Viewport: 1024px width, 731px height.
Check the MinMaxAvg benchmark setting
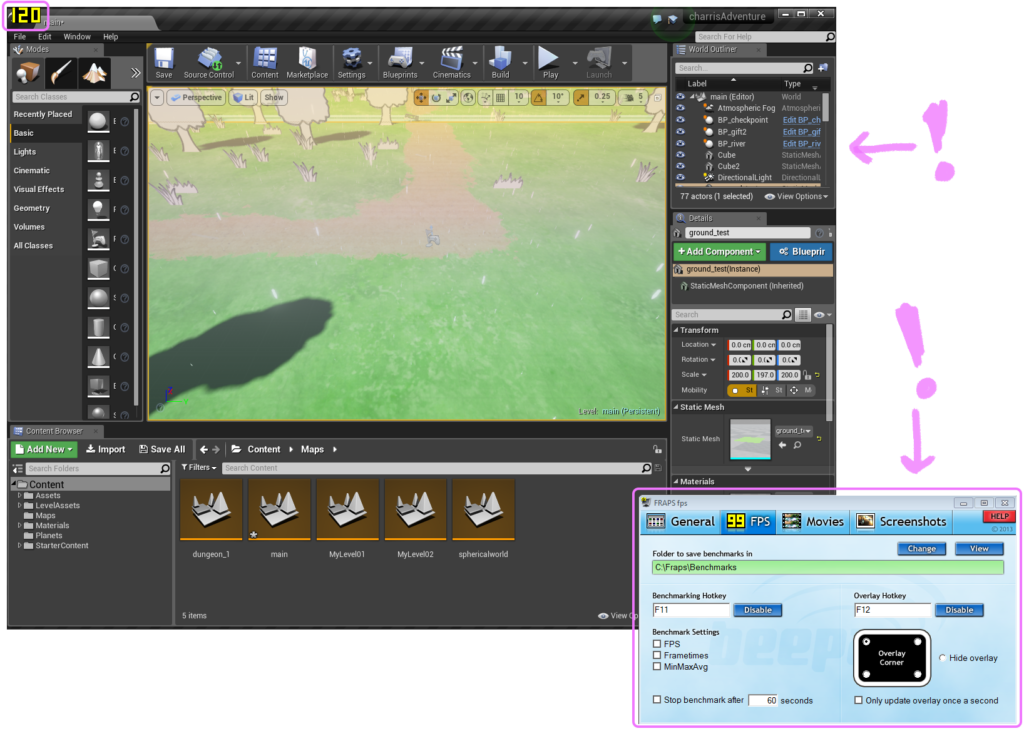point(657,667)
